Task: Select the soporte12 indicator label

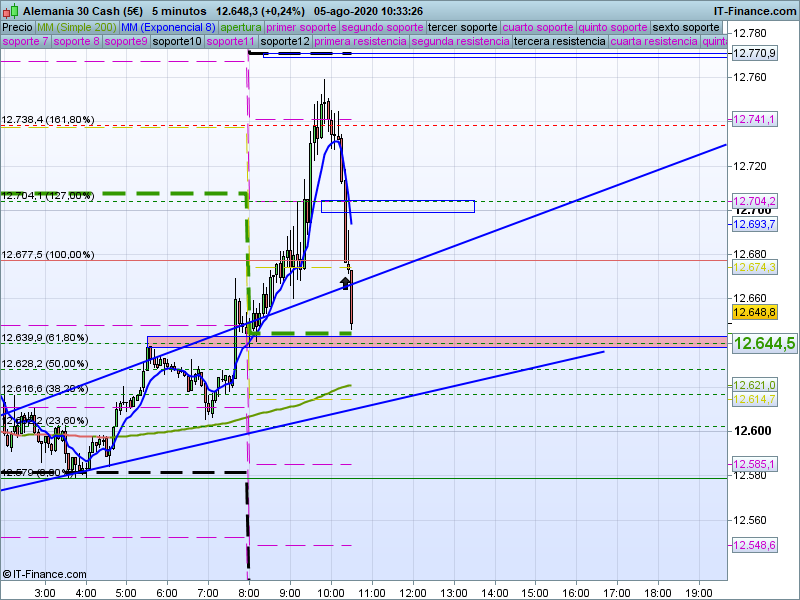Action: coord(284,42)
